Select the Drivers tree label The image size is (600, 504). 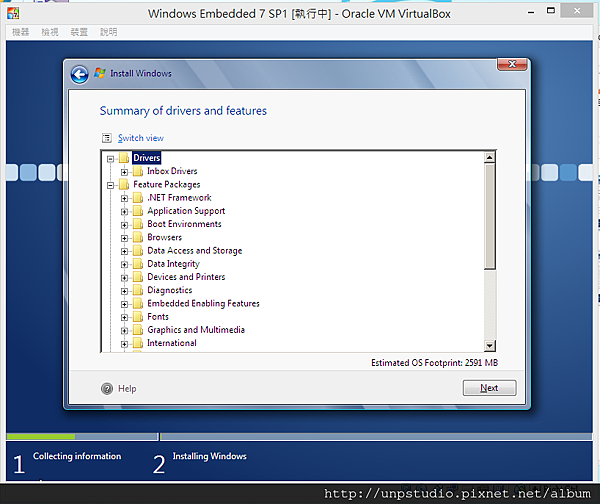click(x=147, y=158)
